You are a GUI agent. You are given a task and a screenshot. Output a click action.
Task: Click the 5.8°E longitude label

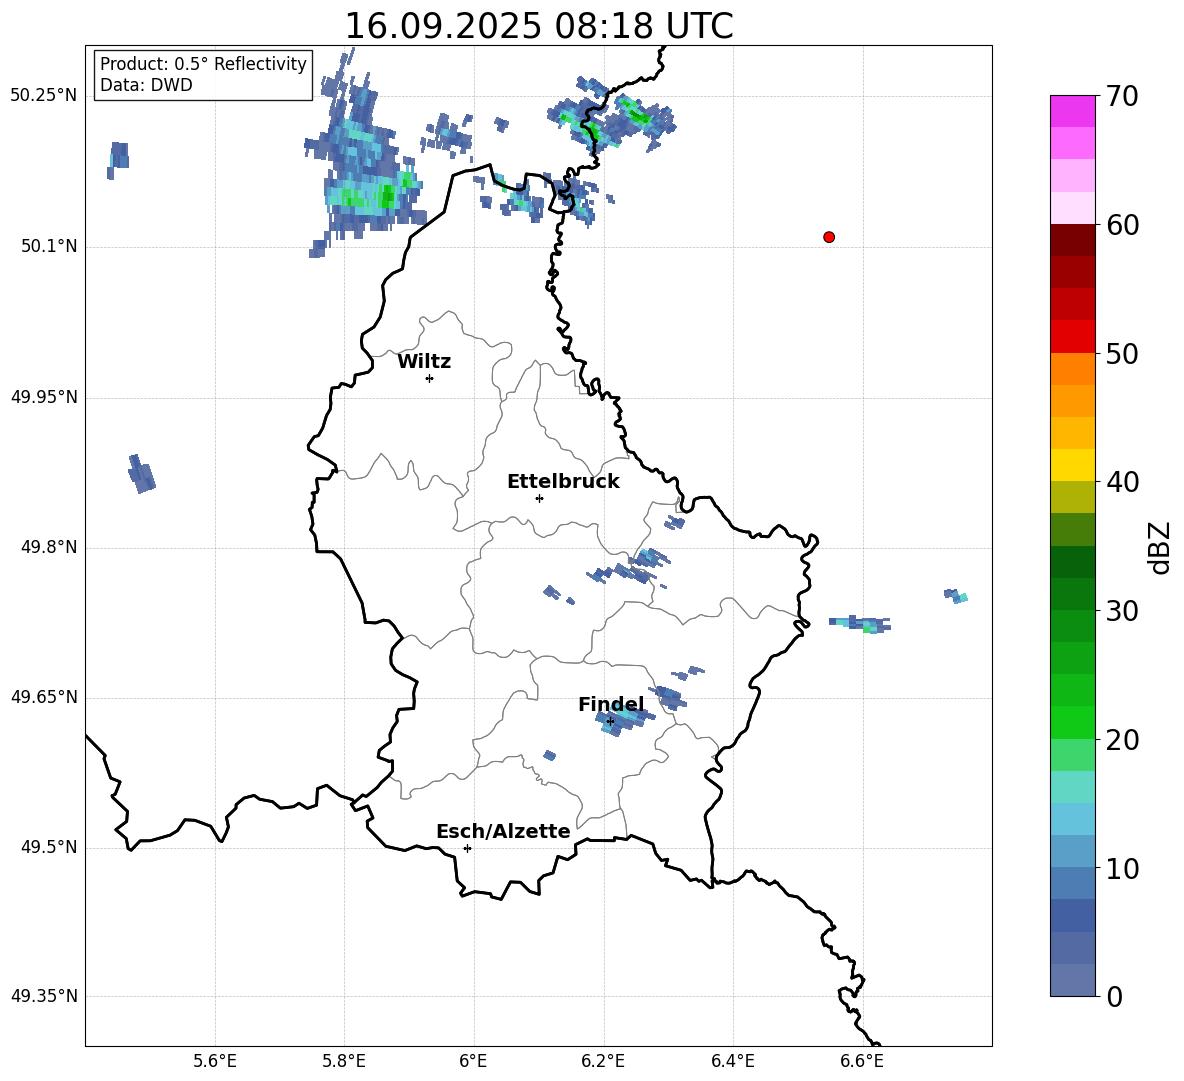(x=344, y=1061)
